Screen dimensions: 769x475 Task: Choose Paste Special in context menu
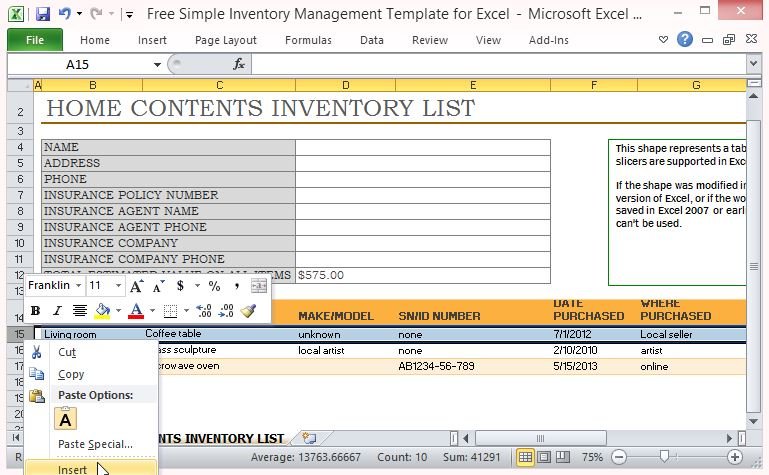tap(95, 444)
